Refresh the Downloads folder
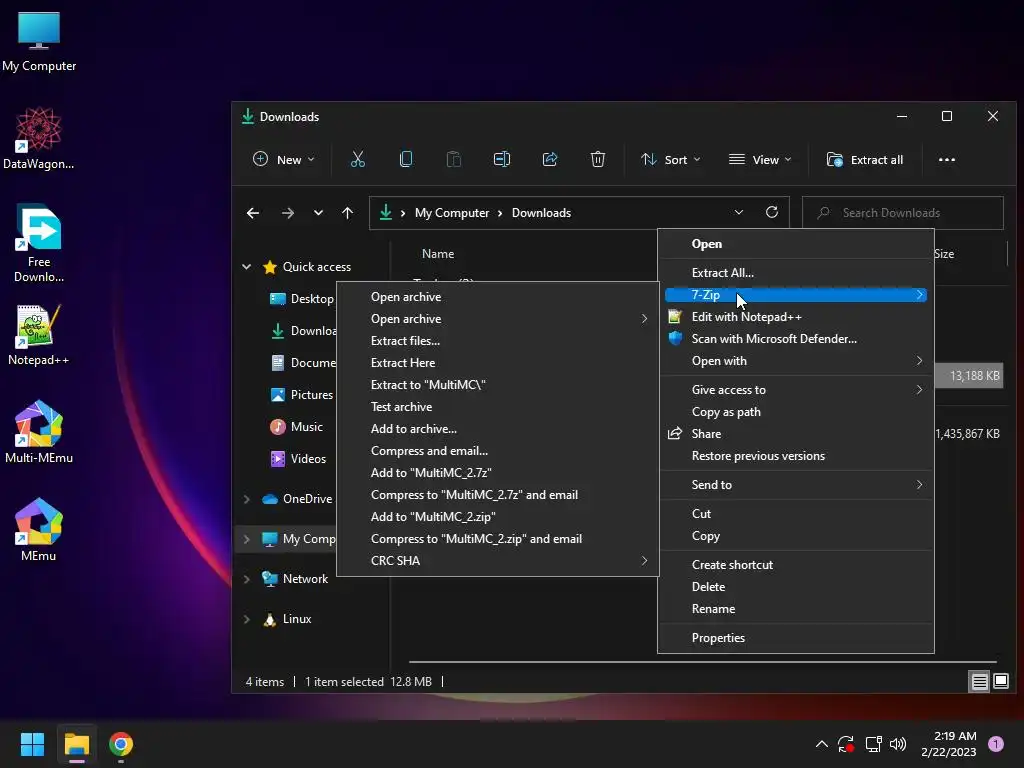The width and height of the screenshot is (1024, 768). [x=771, y=212]
